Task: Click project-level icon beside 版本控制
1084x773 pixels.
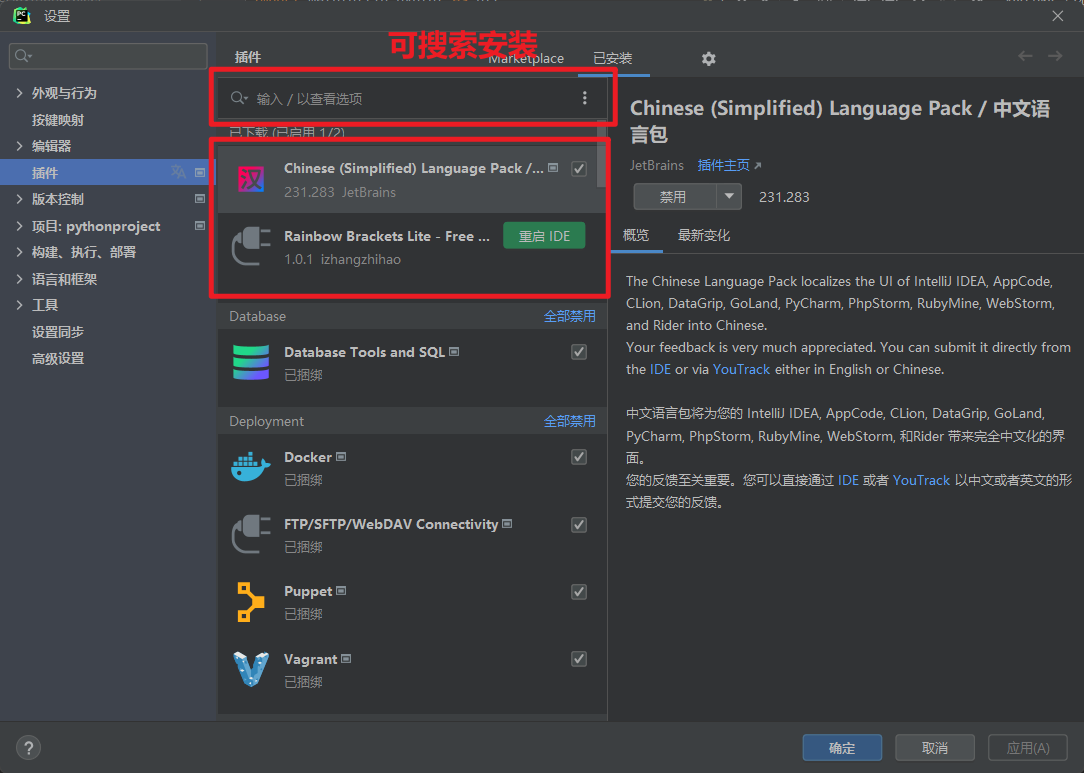Action: (x=200, y=199)
